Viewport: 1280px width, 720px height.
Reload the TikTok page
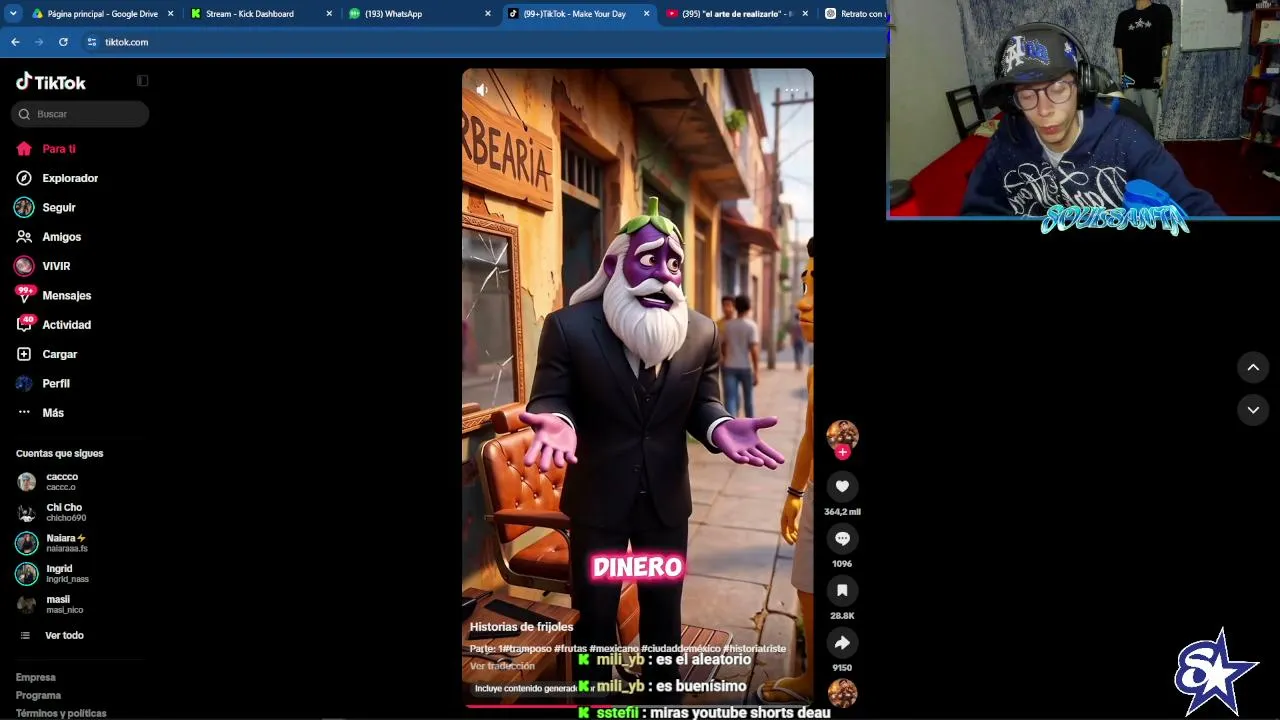click(x=63, y=42)
